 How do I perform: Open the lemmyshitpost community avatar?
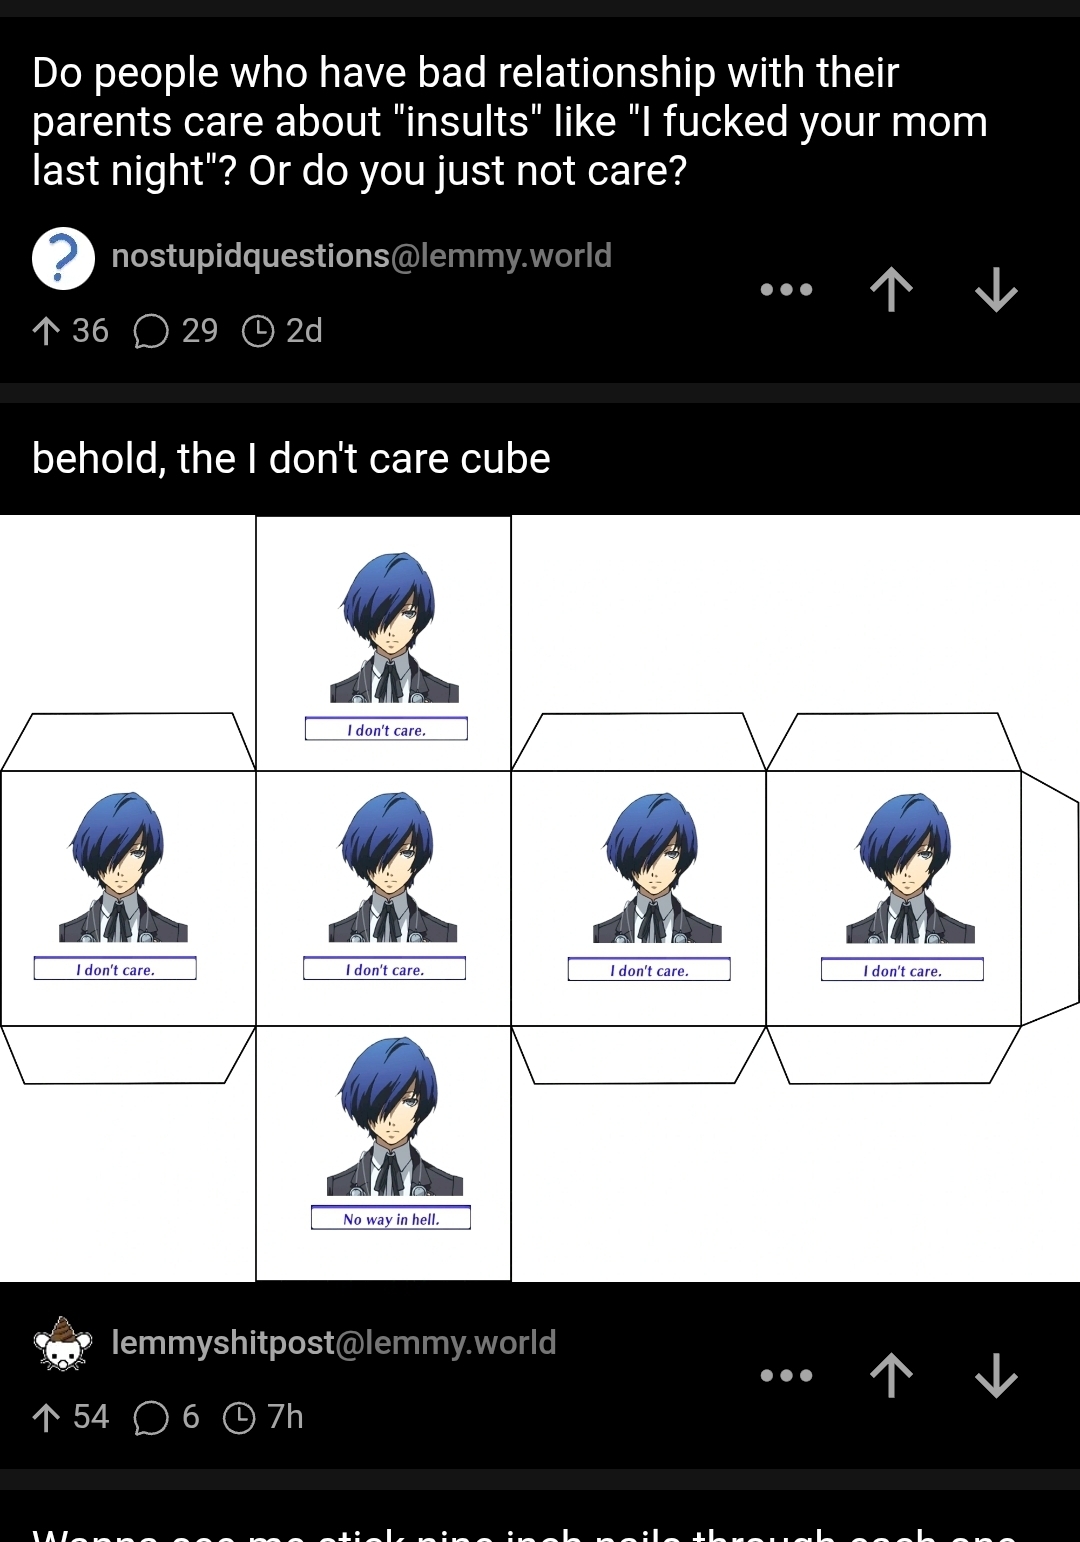[63, 1344]
